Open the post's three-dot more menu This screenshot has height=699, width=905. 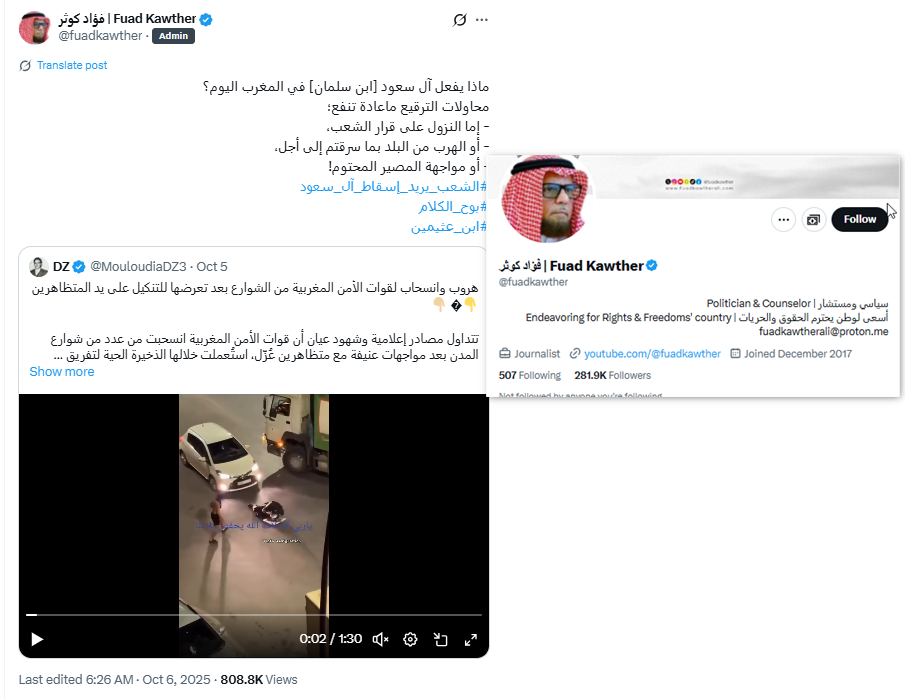click(482, 20)
